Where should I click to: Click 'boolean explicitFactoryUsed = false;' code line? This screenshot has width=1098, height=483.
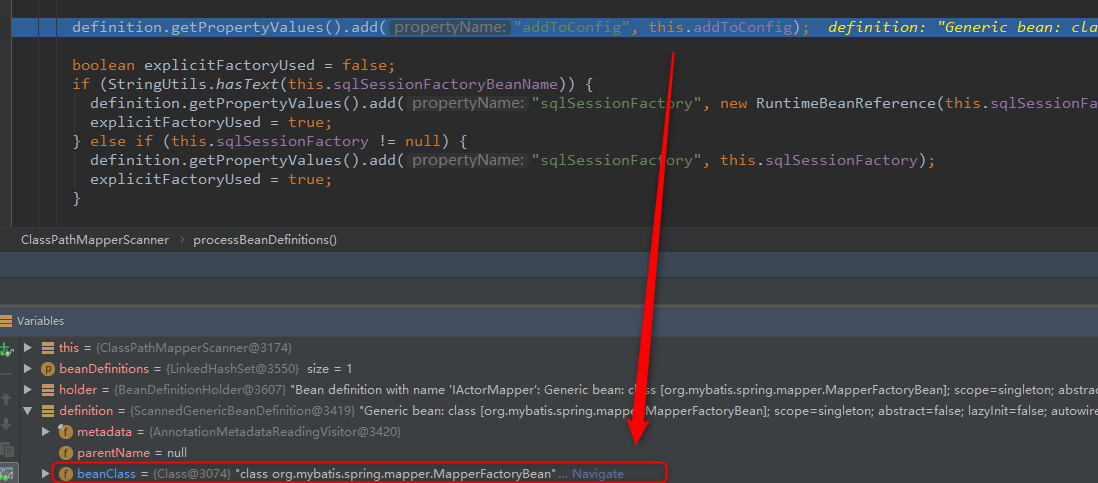(x=234, y=65)
